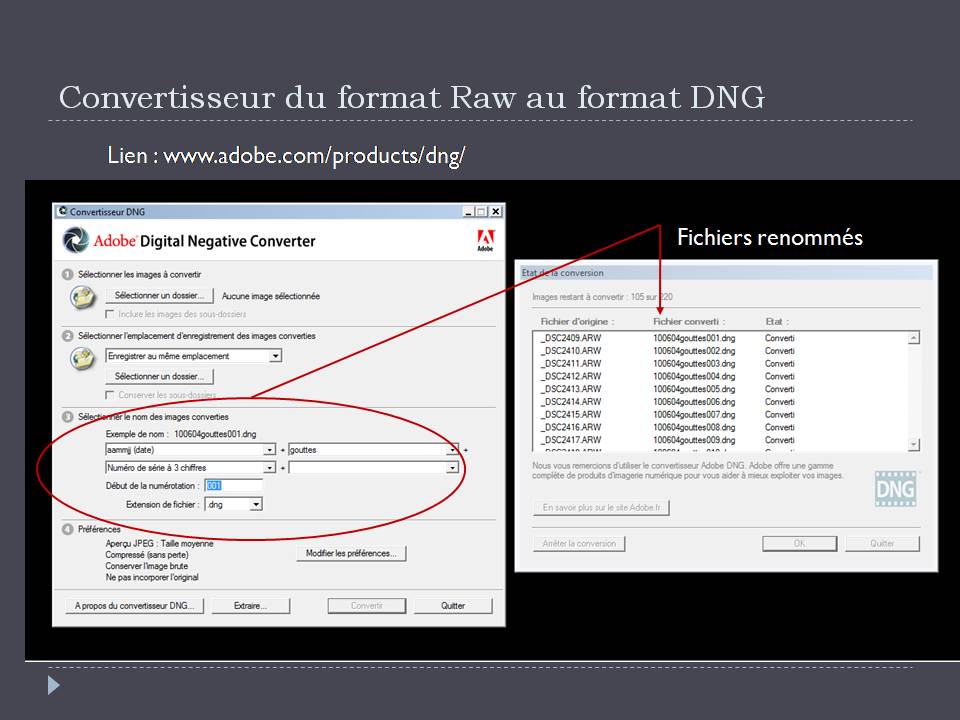Click '100604gouttes008.dng' in the list
960x720 pixels.
point(694,427)
